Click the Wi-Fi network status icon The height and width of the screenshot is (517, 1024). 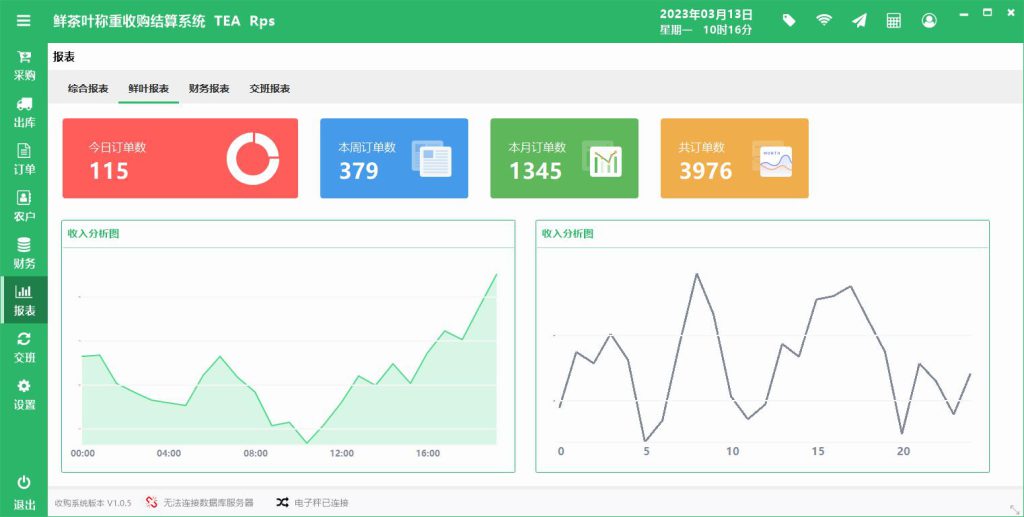point(824,20)
